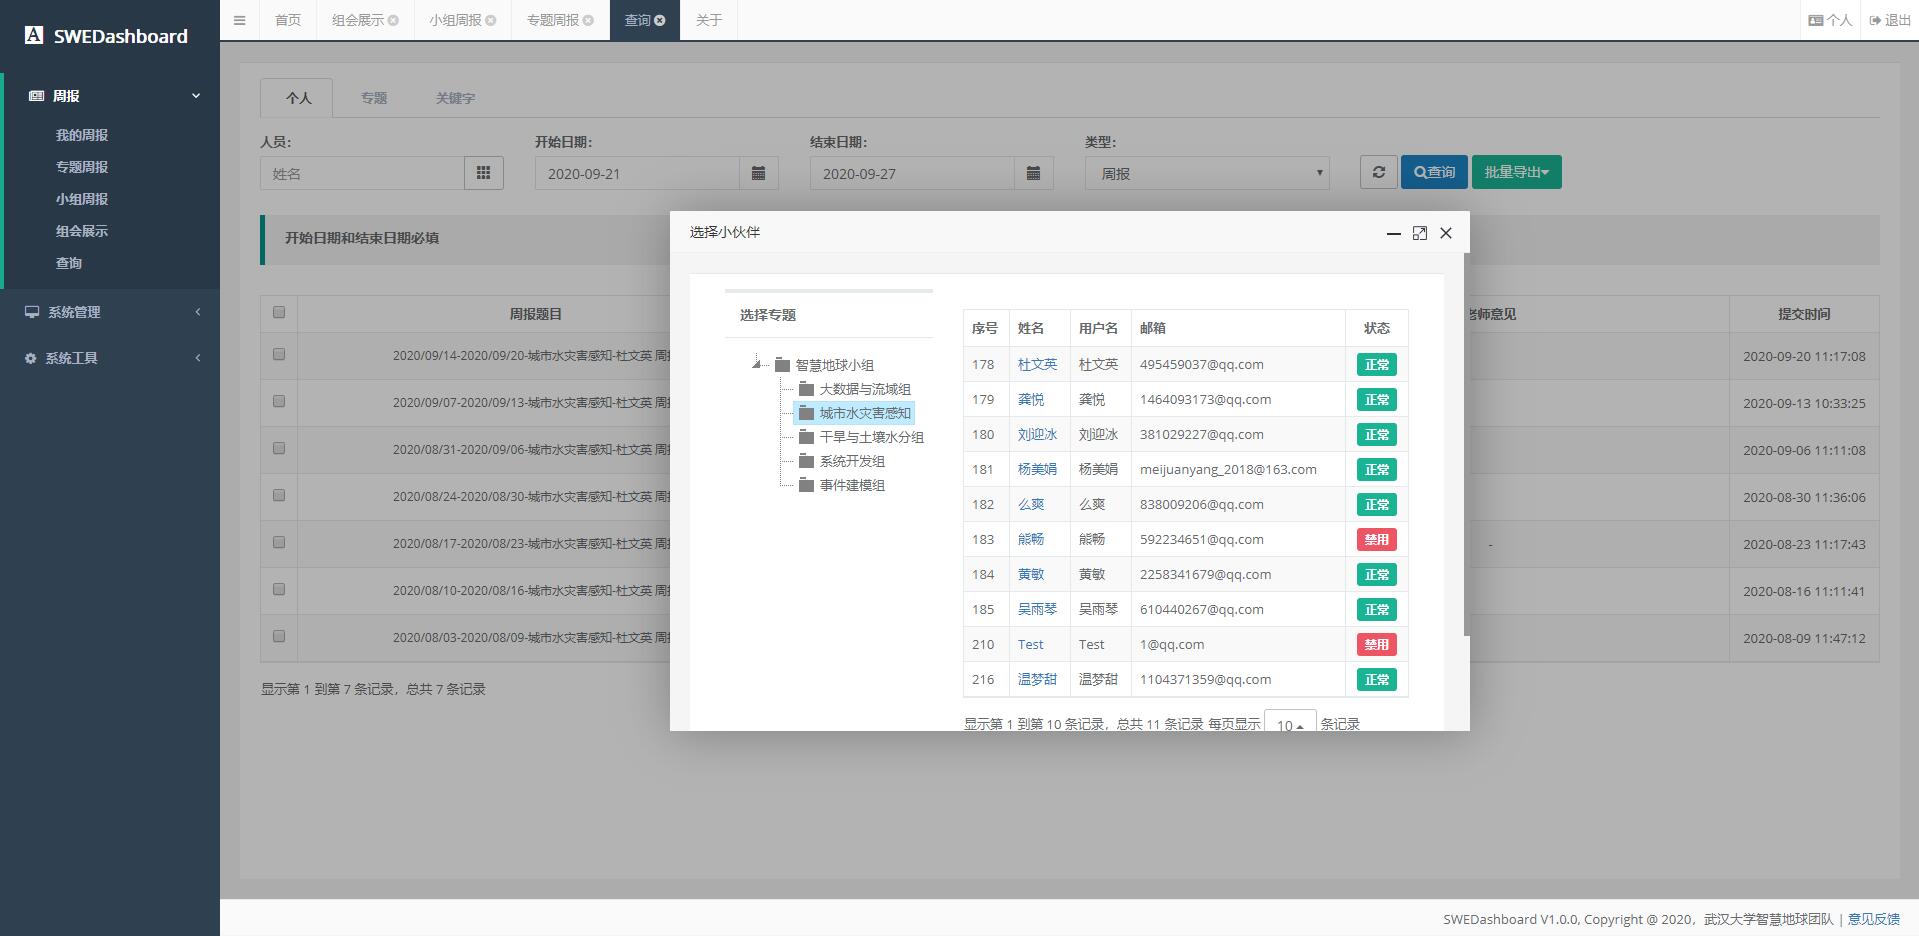Viewport: 1919px width, 936px height.
Task: Minimize the 选择小伙伴 dialog
Action: [x=1393, y=233]
